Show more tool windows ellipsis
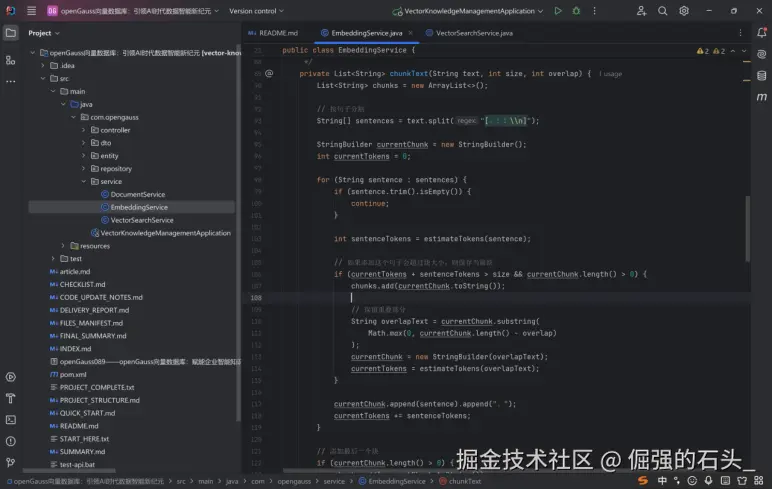772x489 pixels. [x=10, y=82]
